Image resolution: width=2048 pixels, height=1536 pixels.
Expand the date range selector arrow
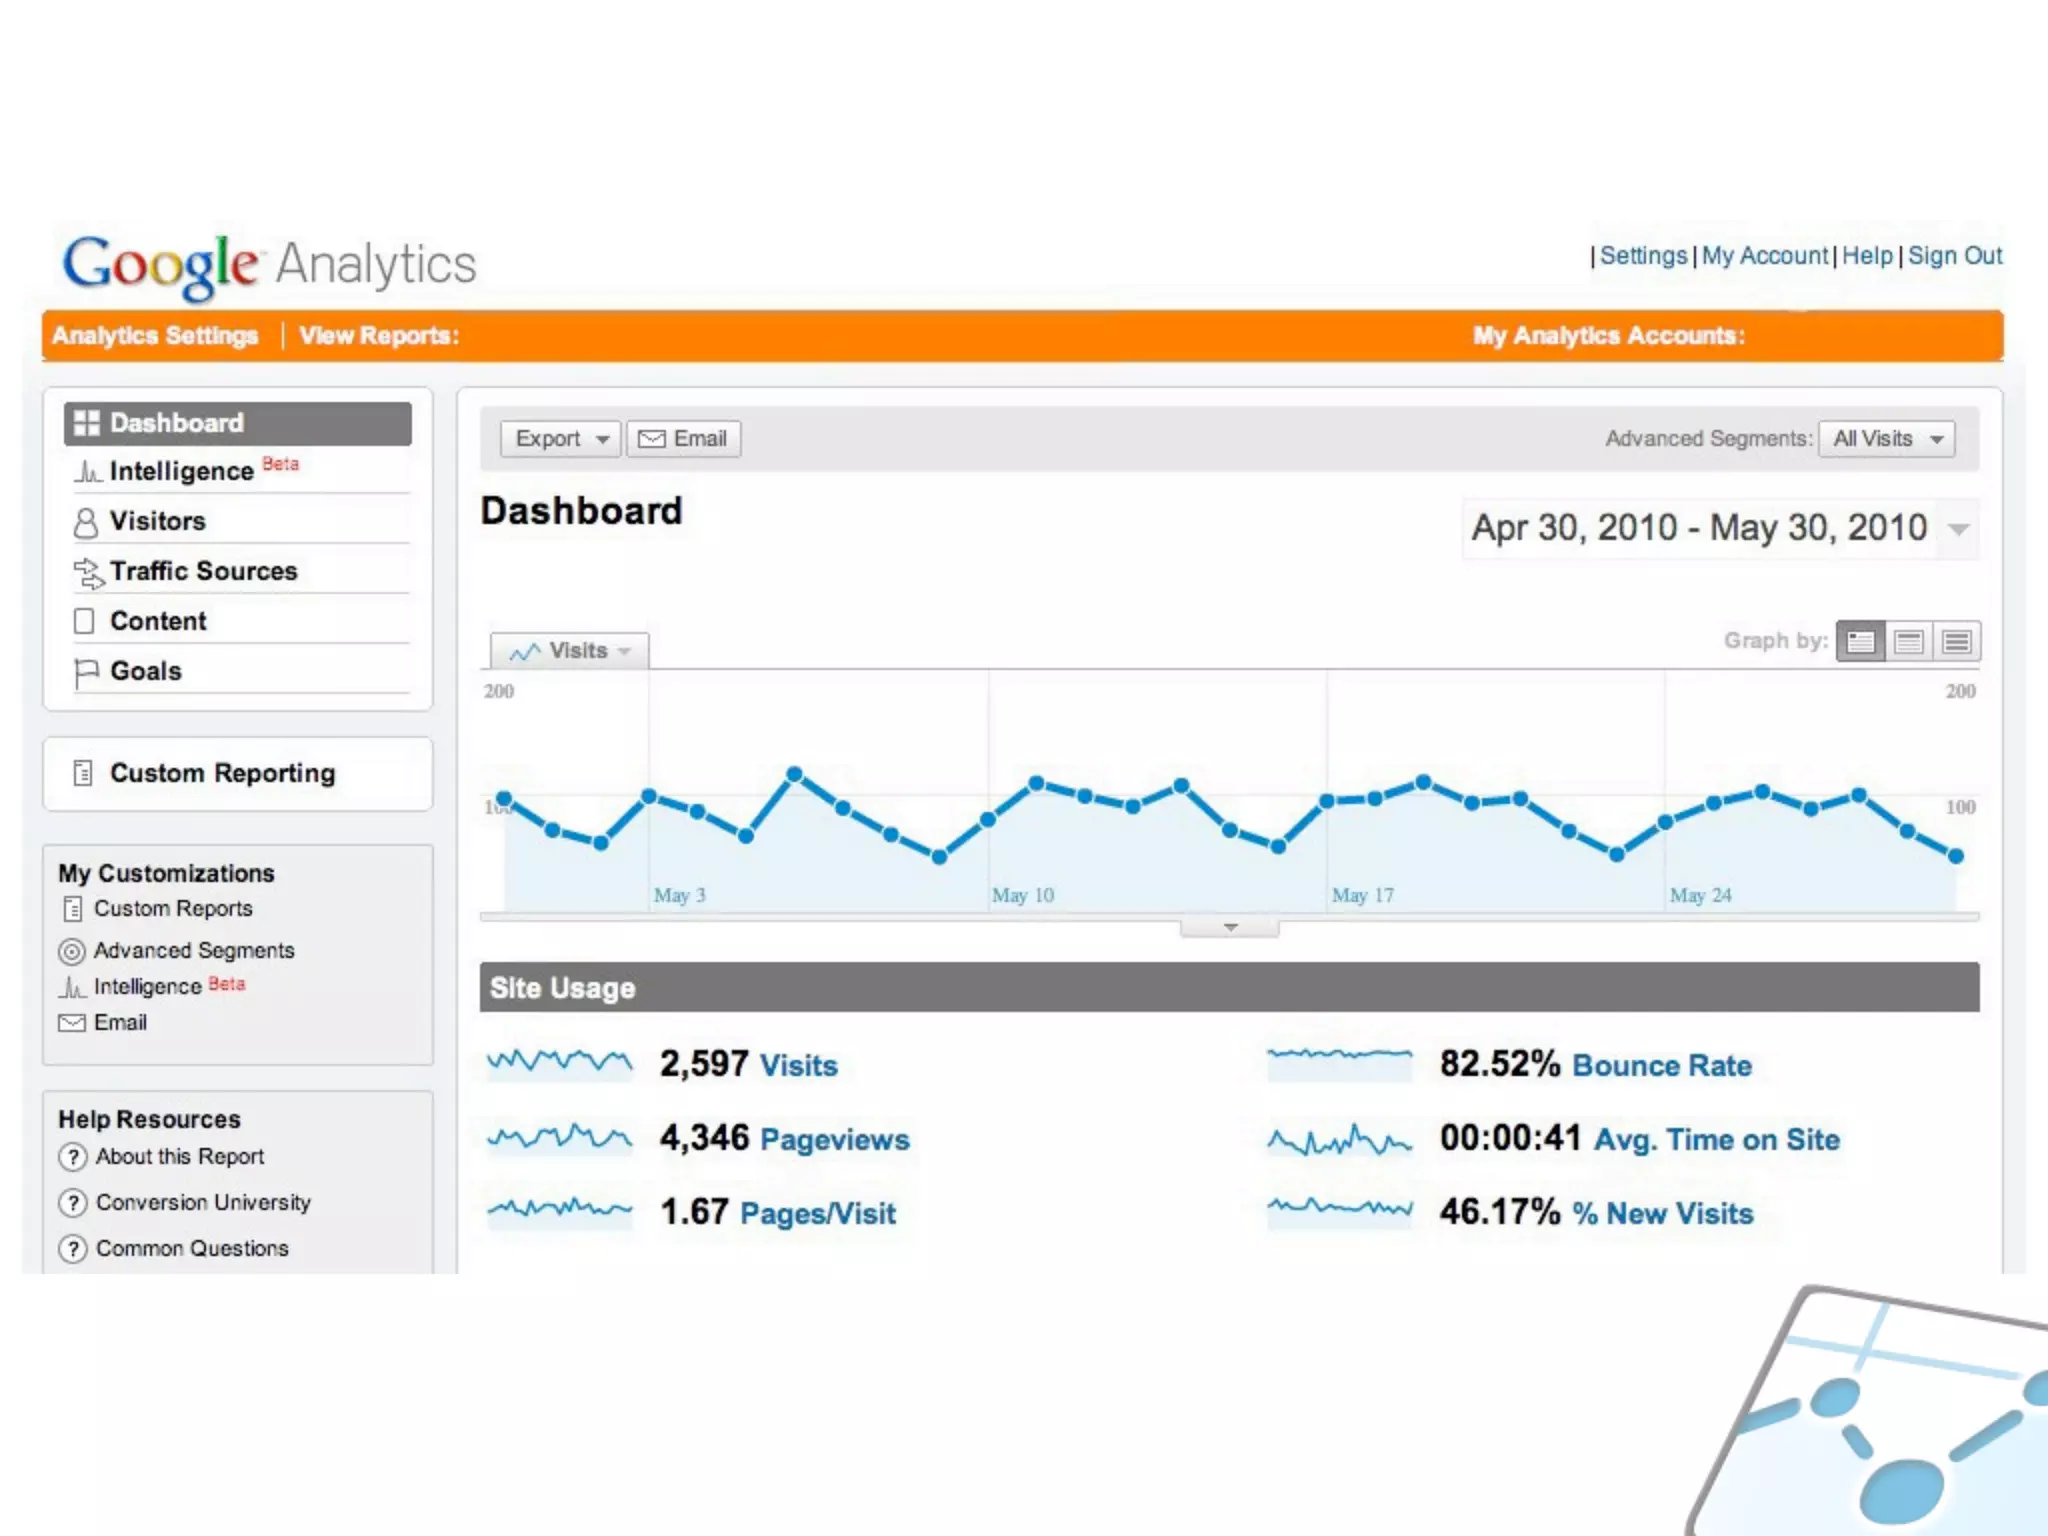[1959, 529]
